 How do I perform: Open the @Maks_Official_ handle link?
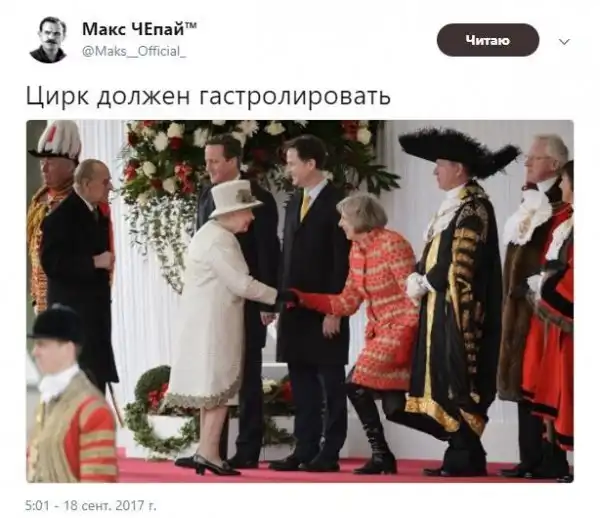pyautogui.click(x=134, y=51)
